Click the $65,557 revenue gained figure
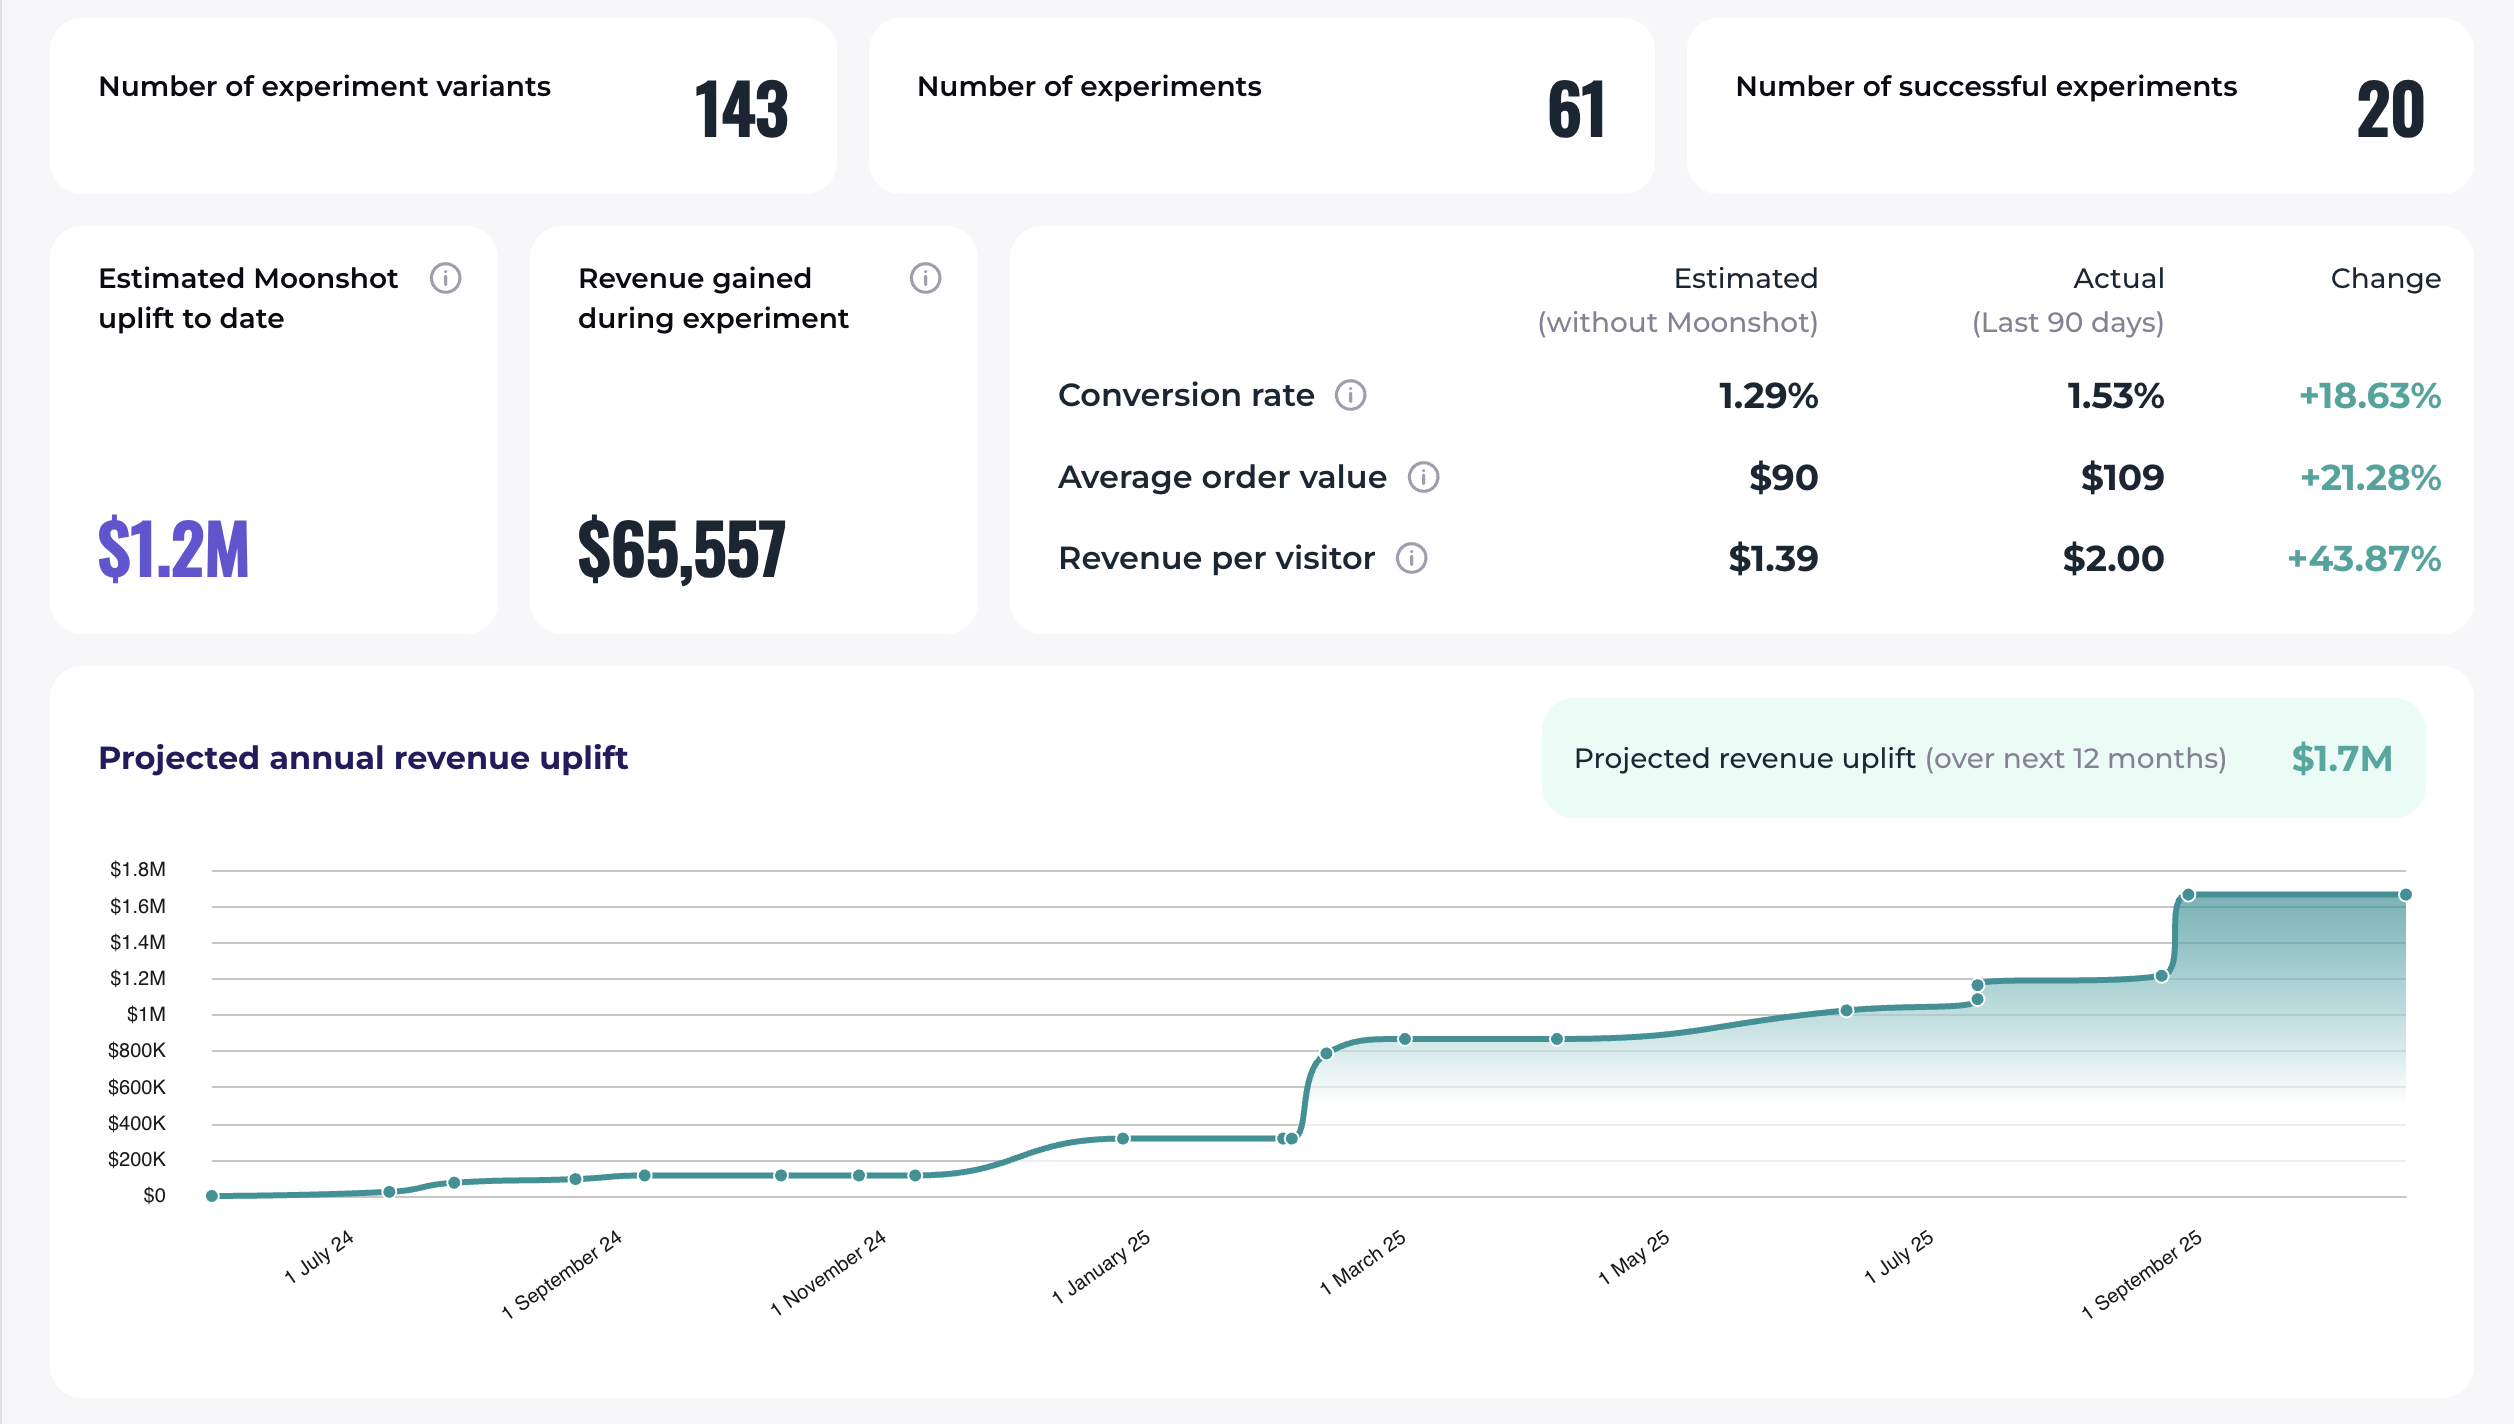Viewport: 2514px width, 1424px height. click(682, 549)
